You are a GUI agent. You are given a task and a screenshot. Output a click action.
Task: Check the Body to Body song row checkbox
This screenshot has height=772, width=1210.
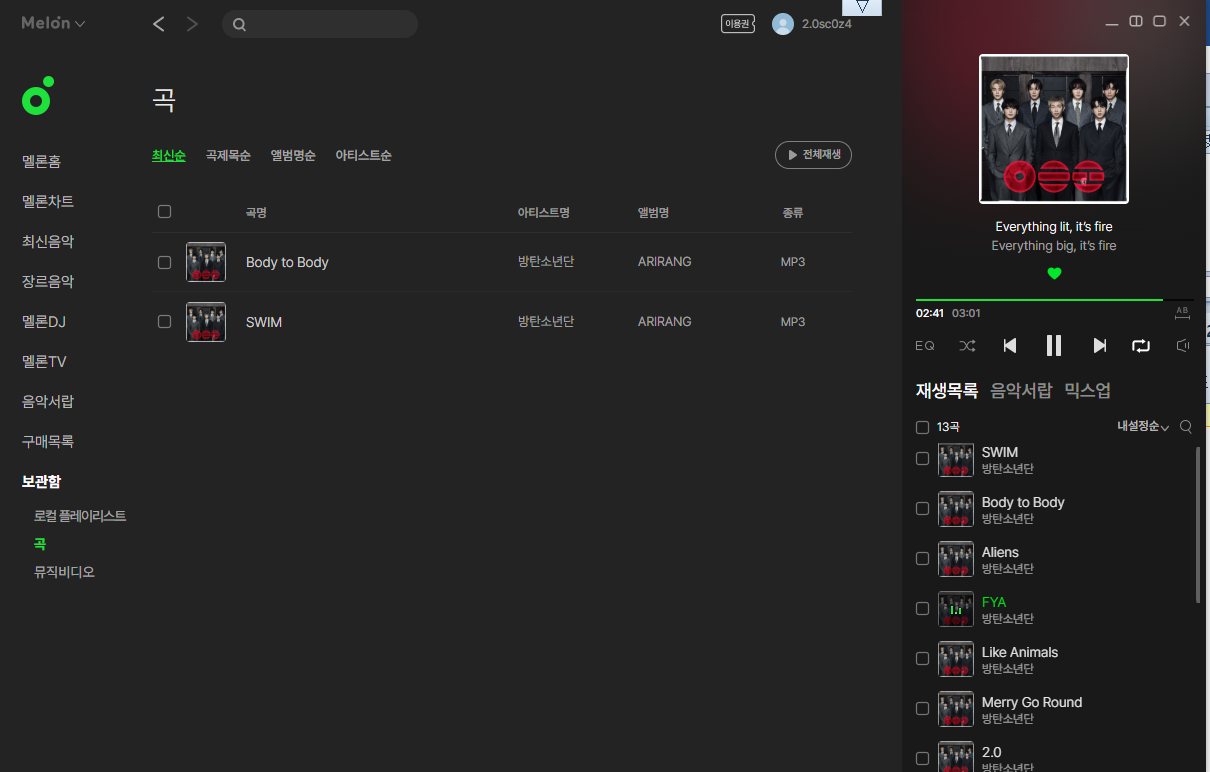pyautogui.click(x=165, y=262)
